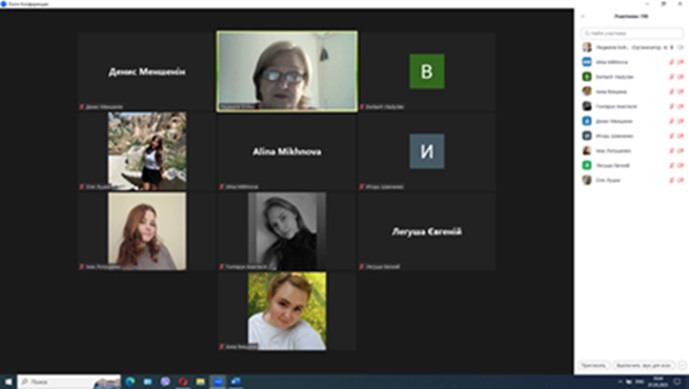Toggle the organizer's video icon in participants list

[680, 47]
